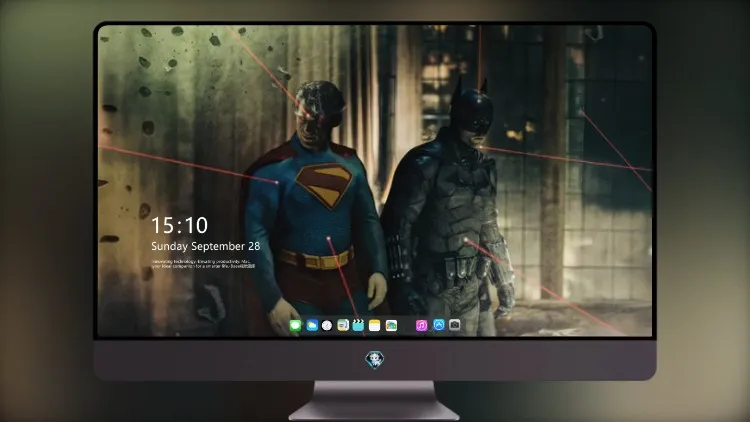750x422 pixels.
Task: Open the yellow-green document app beside the clock
Action: point(343,325)
